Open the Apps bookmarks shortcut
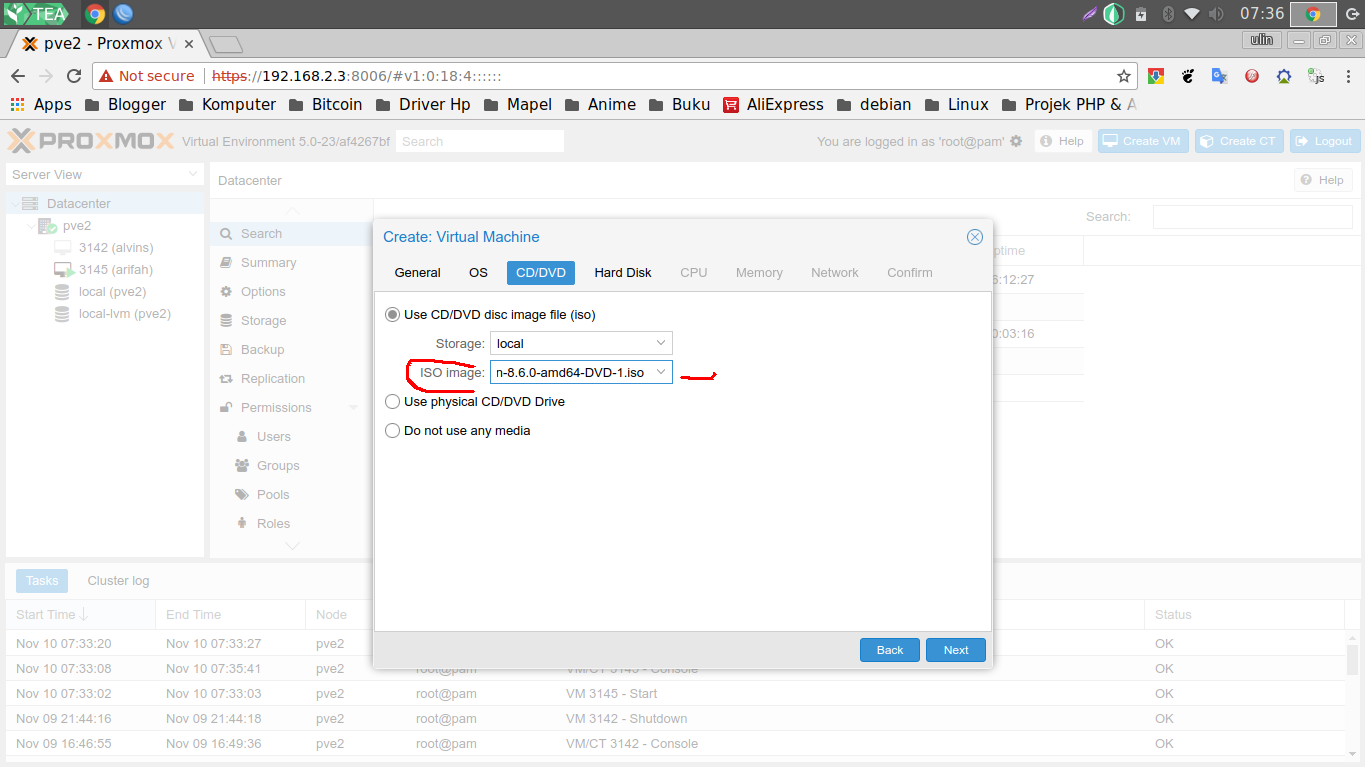The height and width of the screenshot is (767, 1365). tap(41, 104)
